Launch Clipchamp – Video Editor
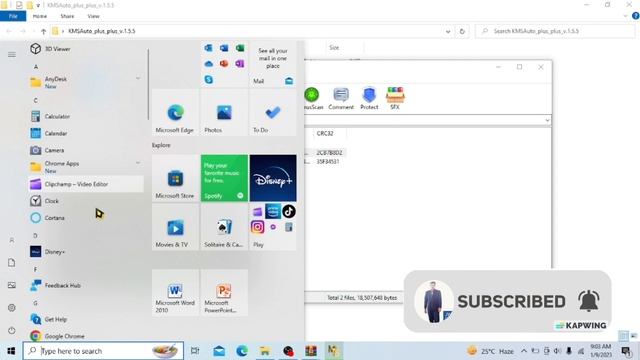Image resolution: width=640 pixels, height=360 pixels. (x=86, y=184)
